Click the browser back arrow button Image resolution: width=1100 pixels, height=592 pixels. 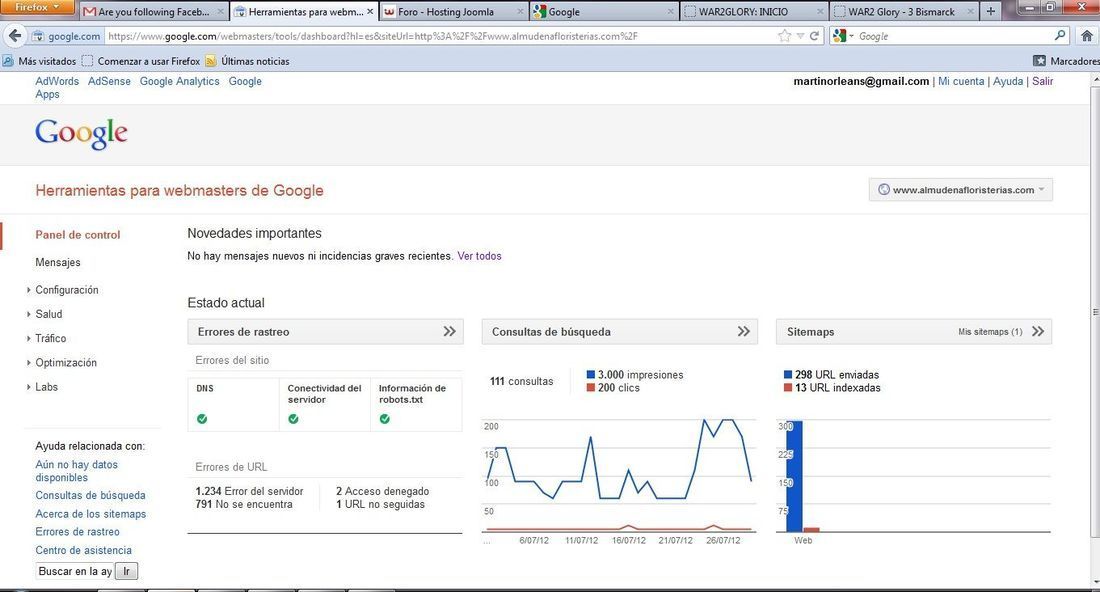tap(15, 36)
